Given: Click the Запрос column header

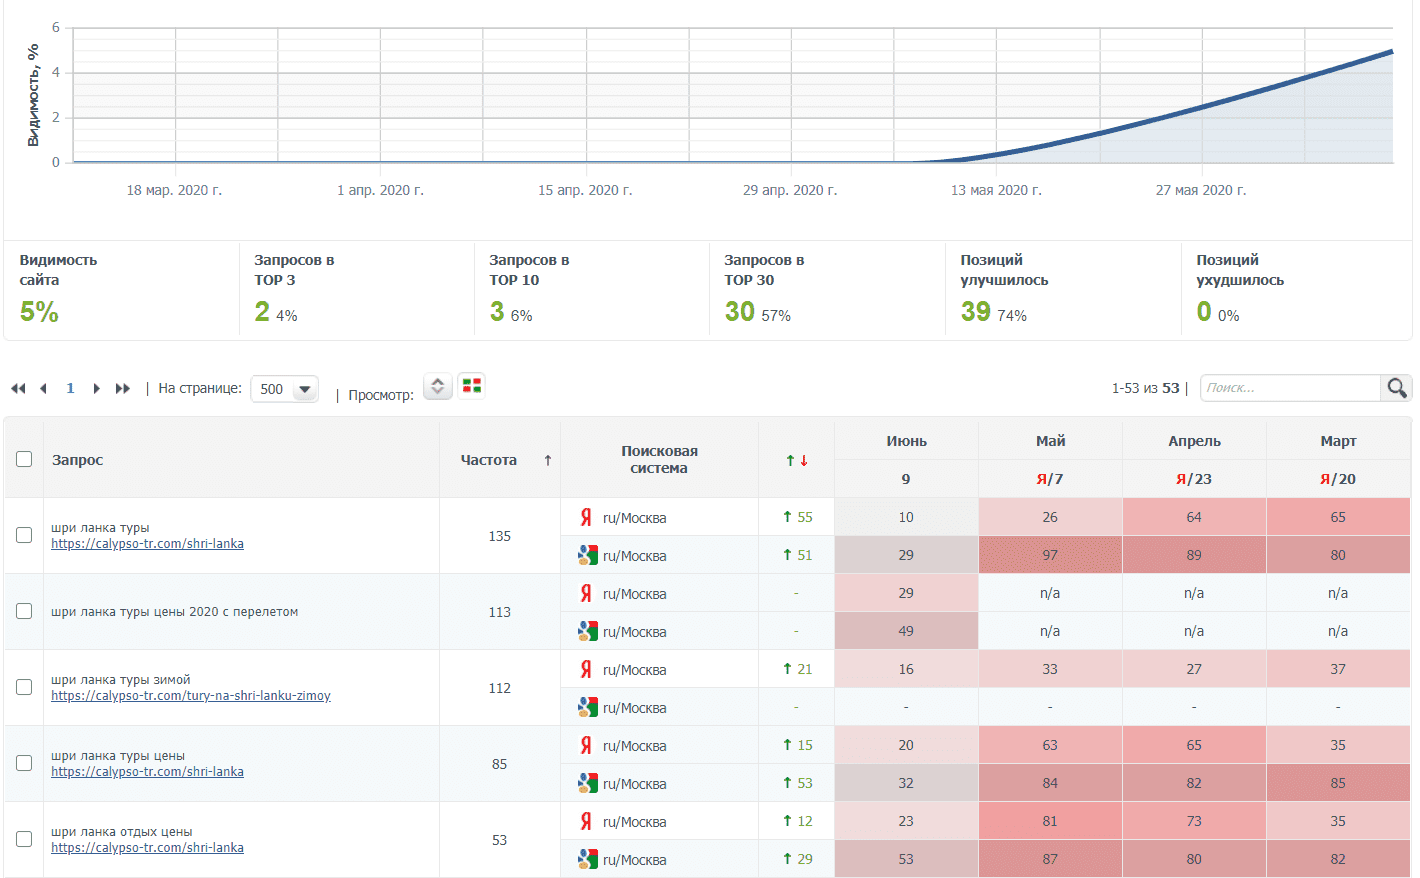Looking at the screenshot, I should [78, 460].
